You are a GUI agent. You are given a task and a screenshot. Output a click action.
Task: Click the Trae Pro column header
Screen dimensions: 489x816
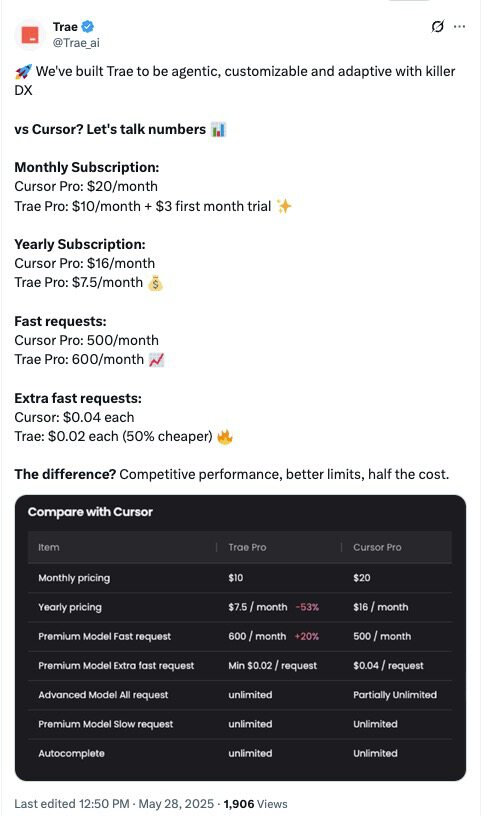point(247,547)
